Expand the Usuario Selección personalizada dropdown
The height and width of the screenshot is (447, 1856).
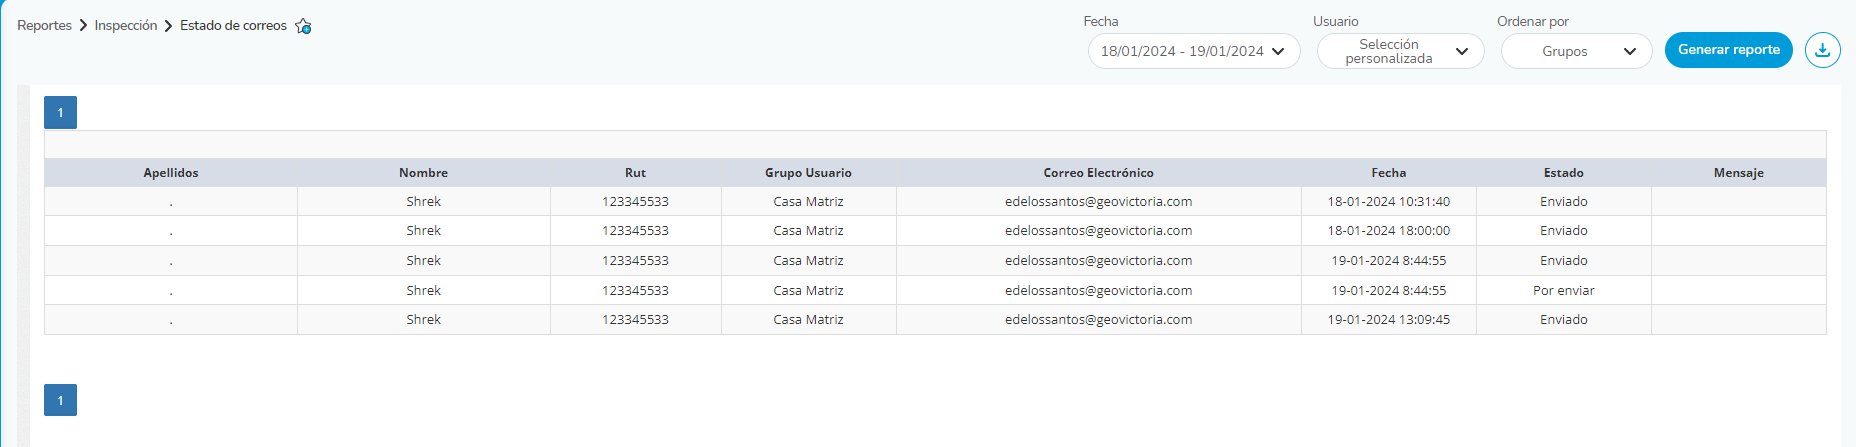click(1400, 51)
